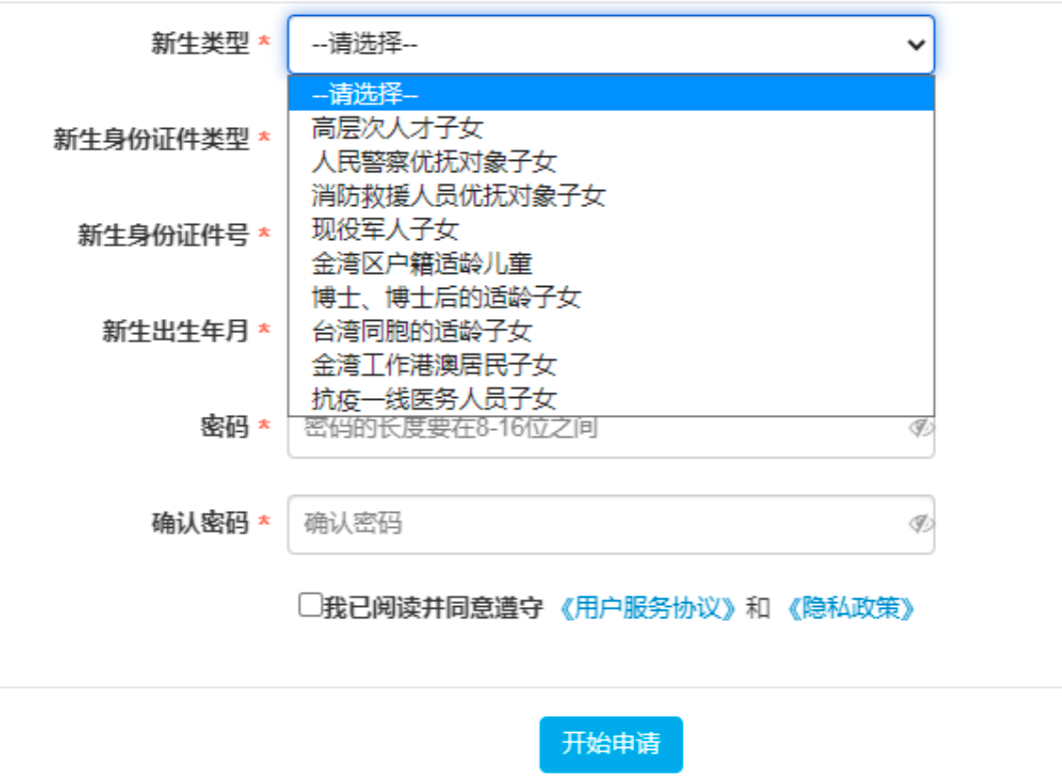Toggle password visibility eye icon in 密码 field
Screen dimensions: 1062x784
(920, 429)
